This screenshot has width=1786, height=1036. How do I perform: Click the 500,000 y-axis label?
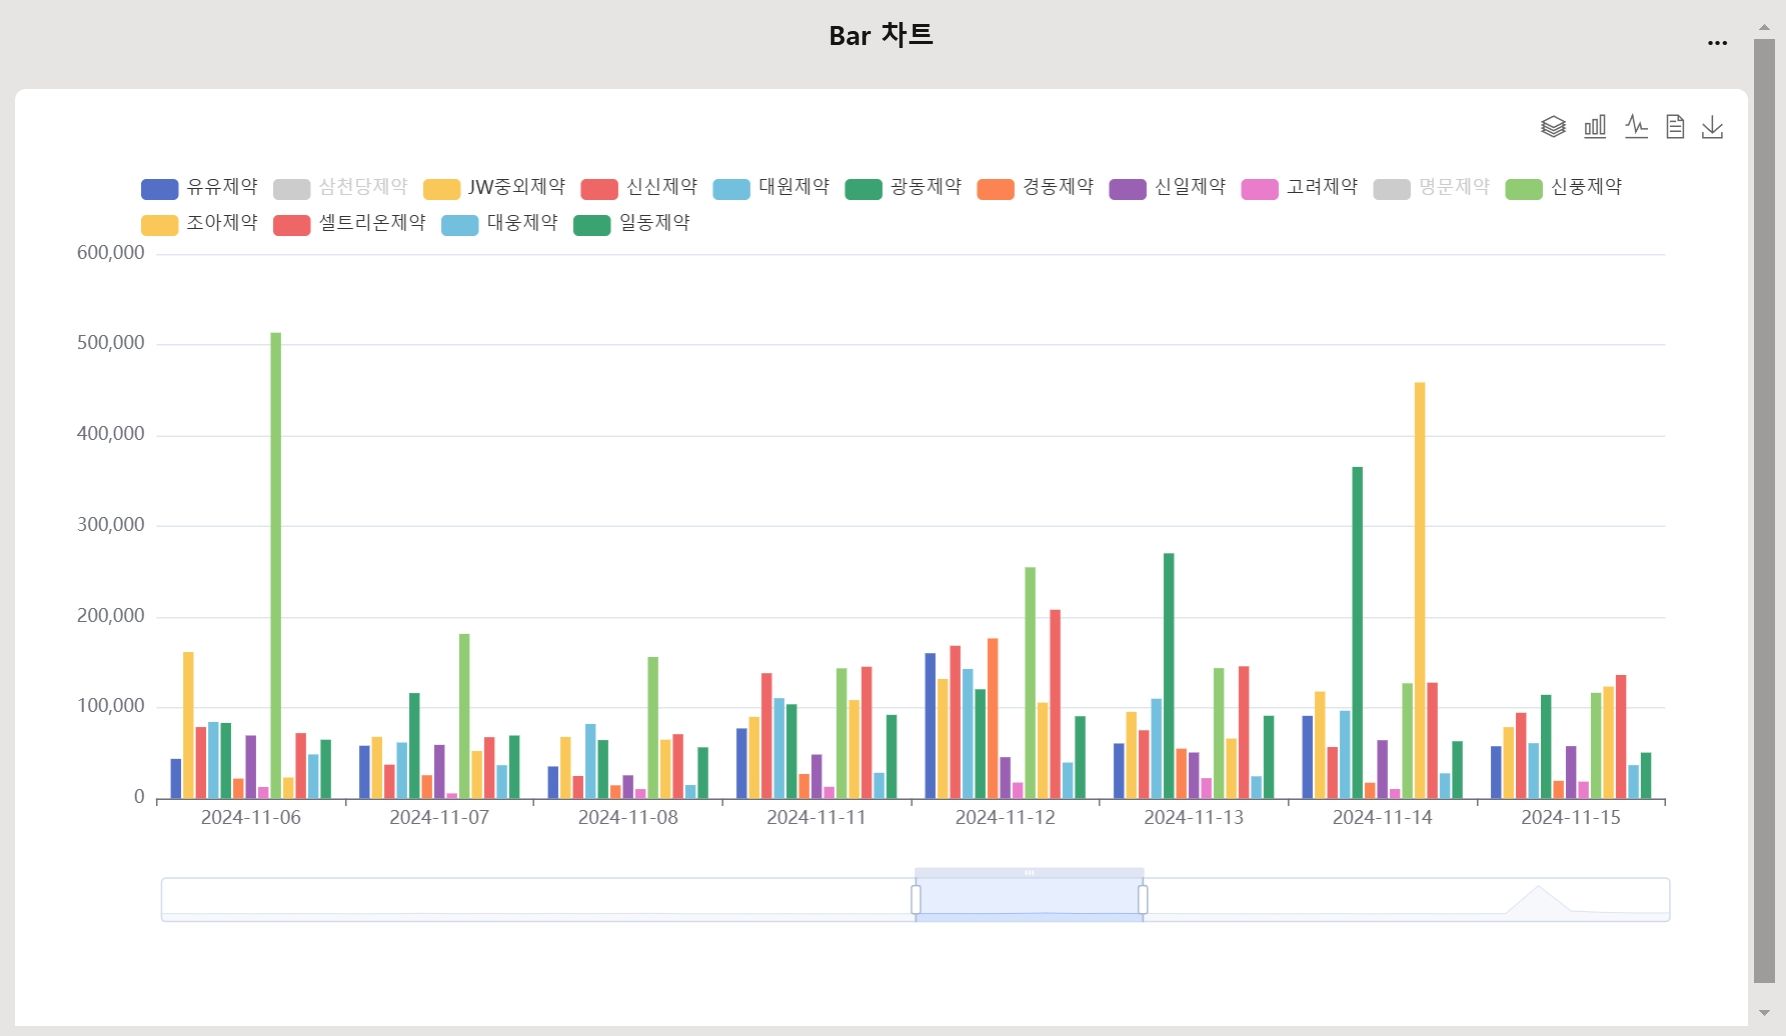[111, 343]
